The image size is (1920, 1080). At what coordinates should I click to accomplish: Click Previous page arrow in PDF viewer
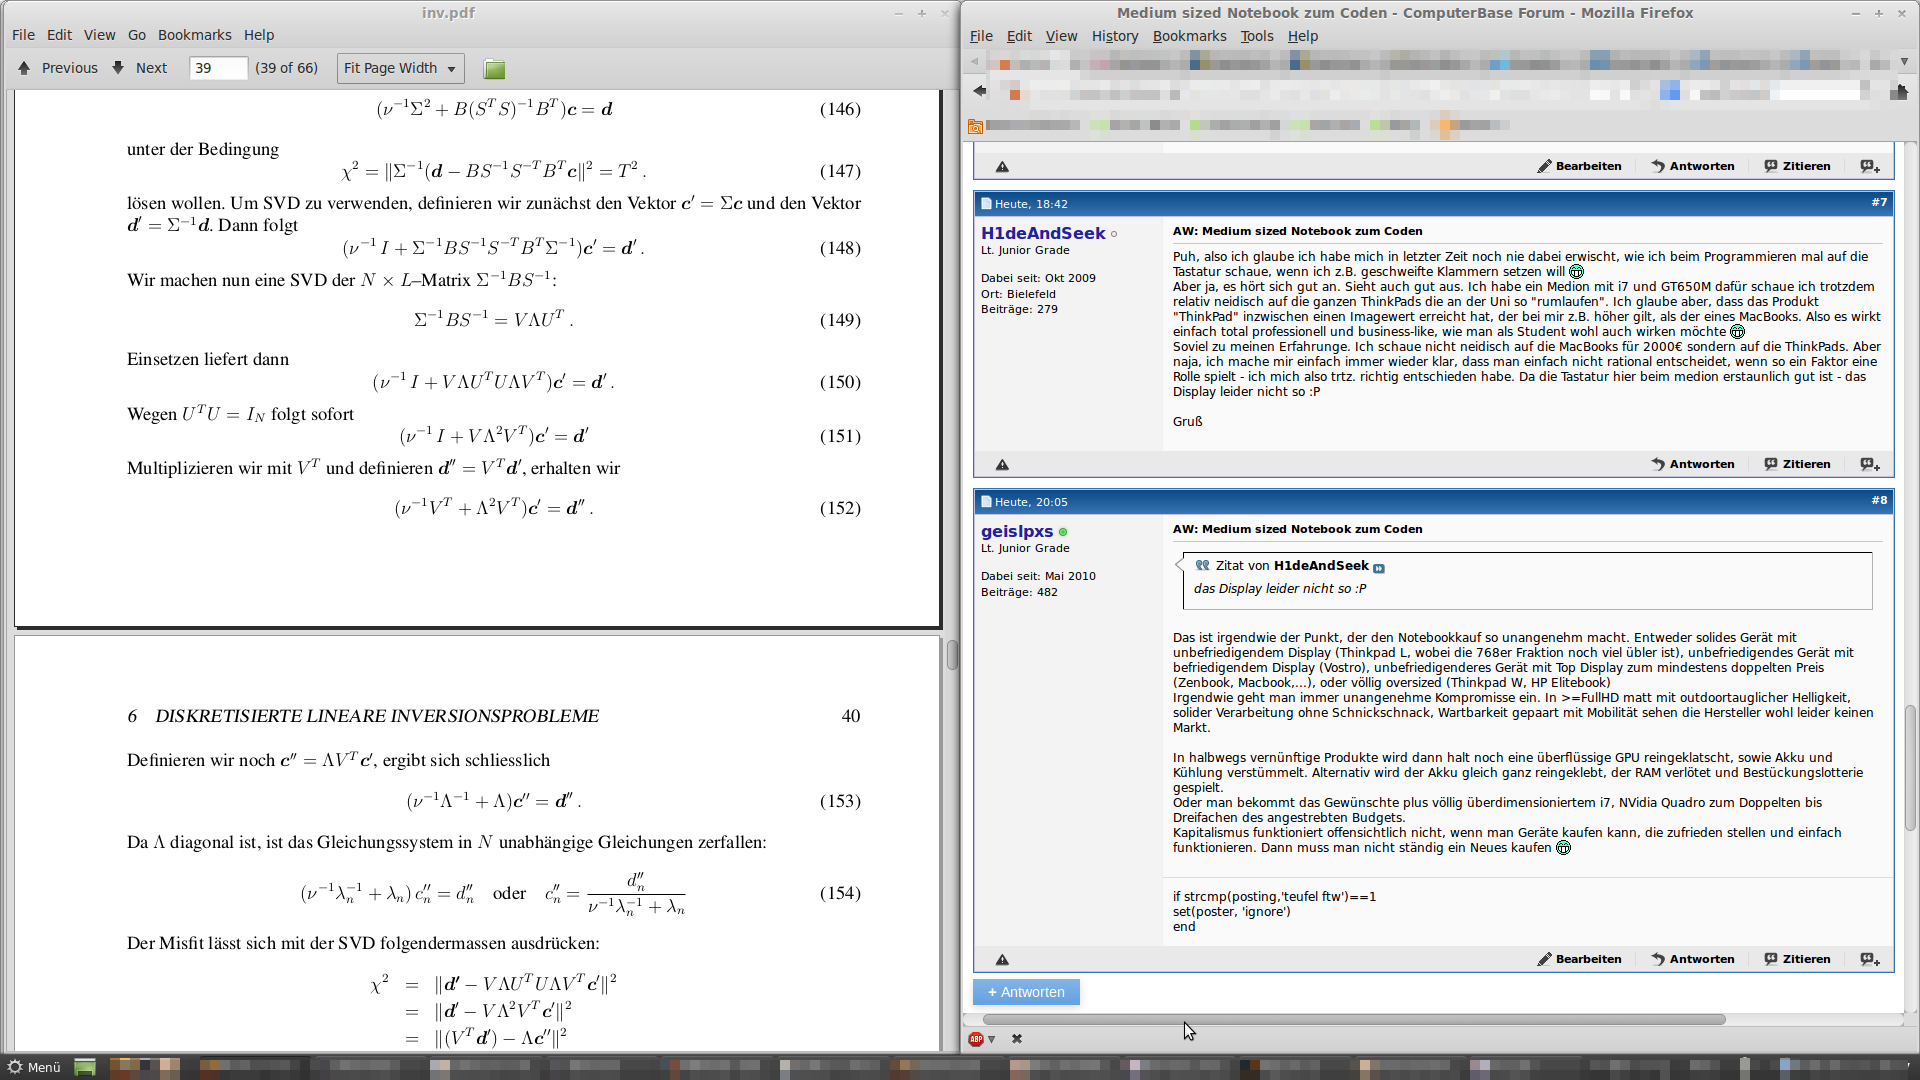pos(24,68)
